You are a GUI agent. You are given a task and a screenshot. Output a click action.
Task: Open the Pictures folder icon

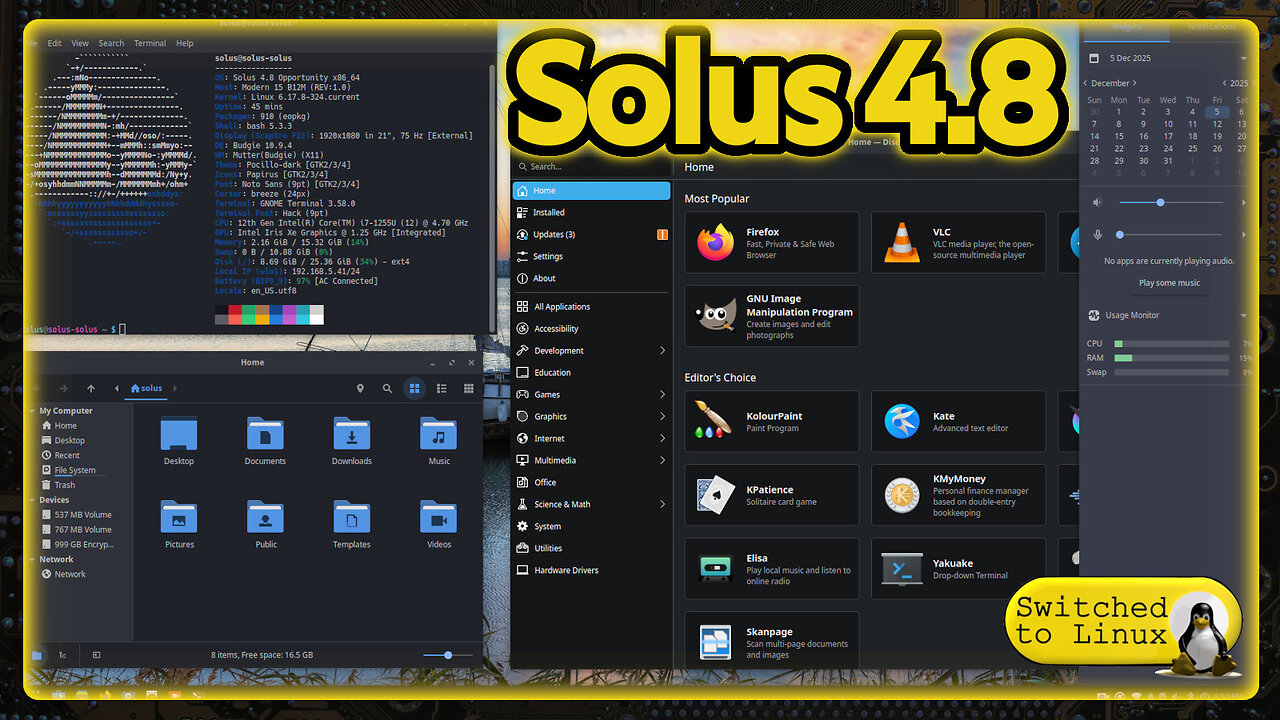(x=179, y=524)
